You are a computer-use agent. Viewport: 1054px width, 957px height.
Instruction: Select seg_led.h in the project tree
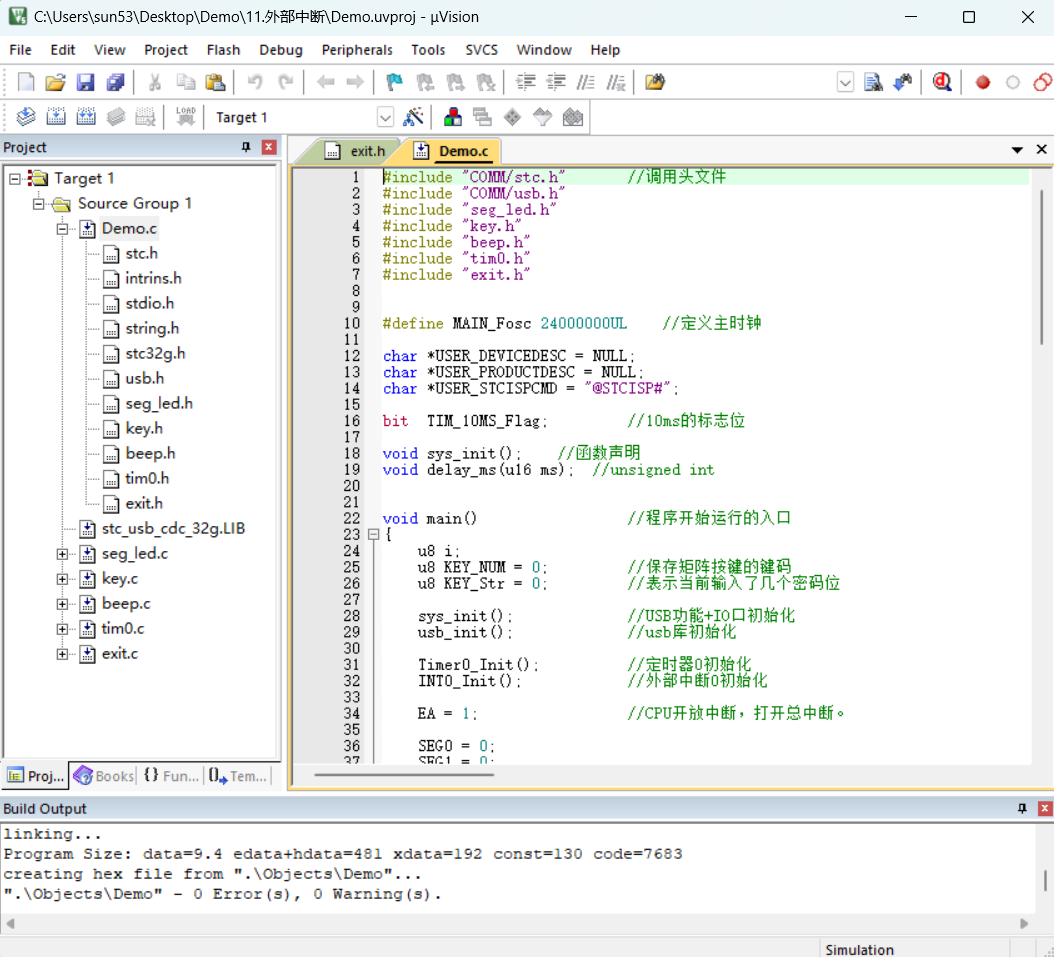pyautogui.click(x=159, y=403)
